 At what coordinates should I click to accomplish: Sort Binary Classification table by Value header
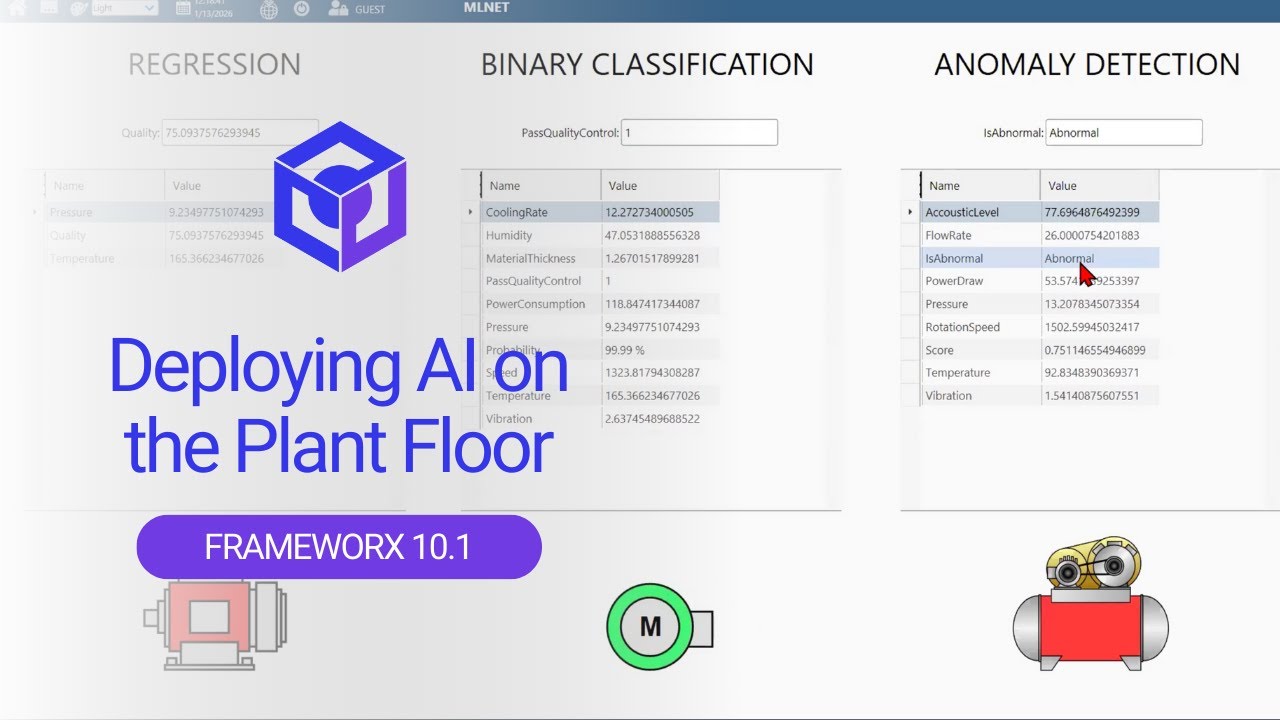coord(660,185)
